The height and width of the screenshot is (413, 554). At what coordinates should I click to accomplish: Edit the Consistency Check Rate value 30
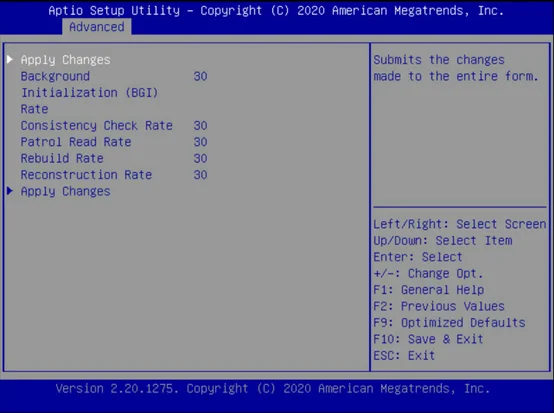tap(200, 125)
